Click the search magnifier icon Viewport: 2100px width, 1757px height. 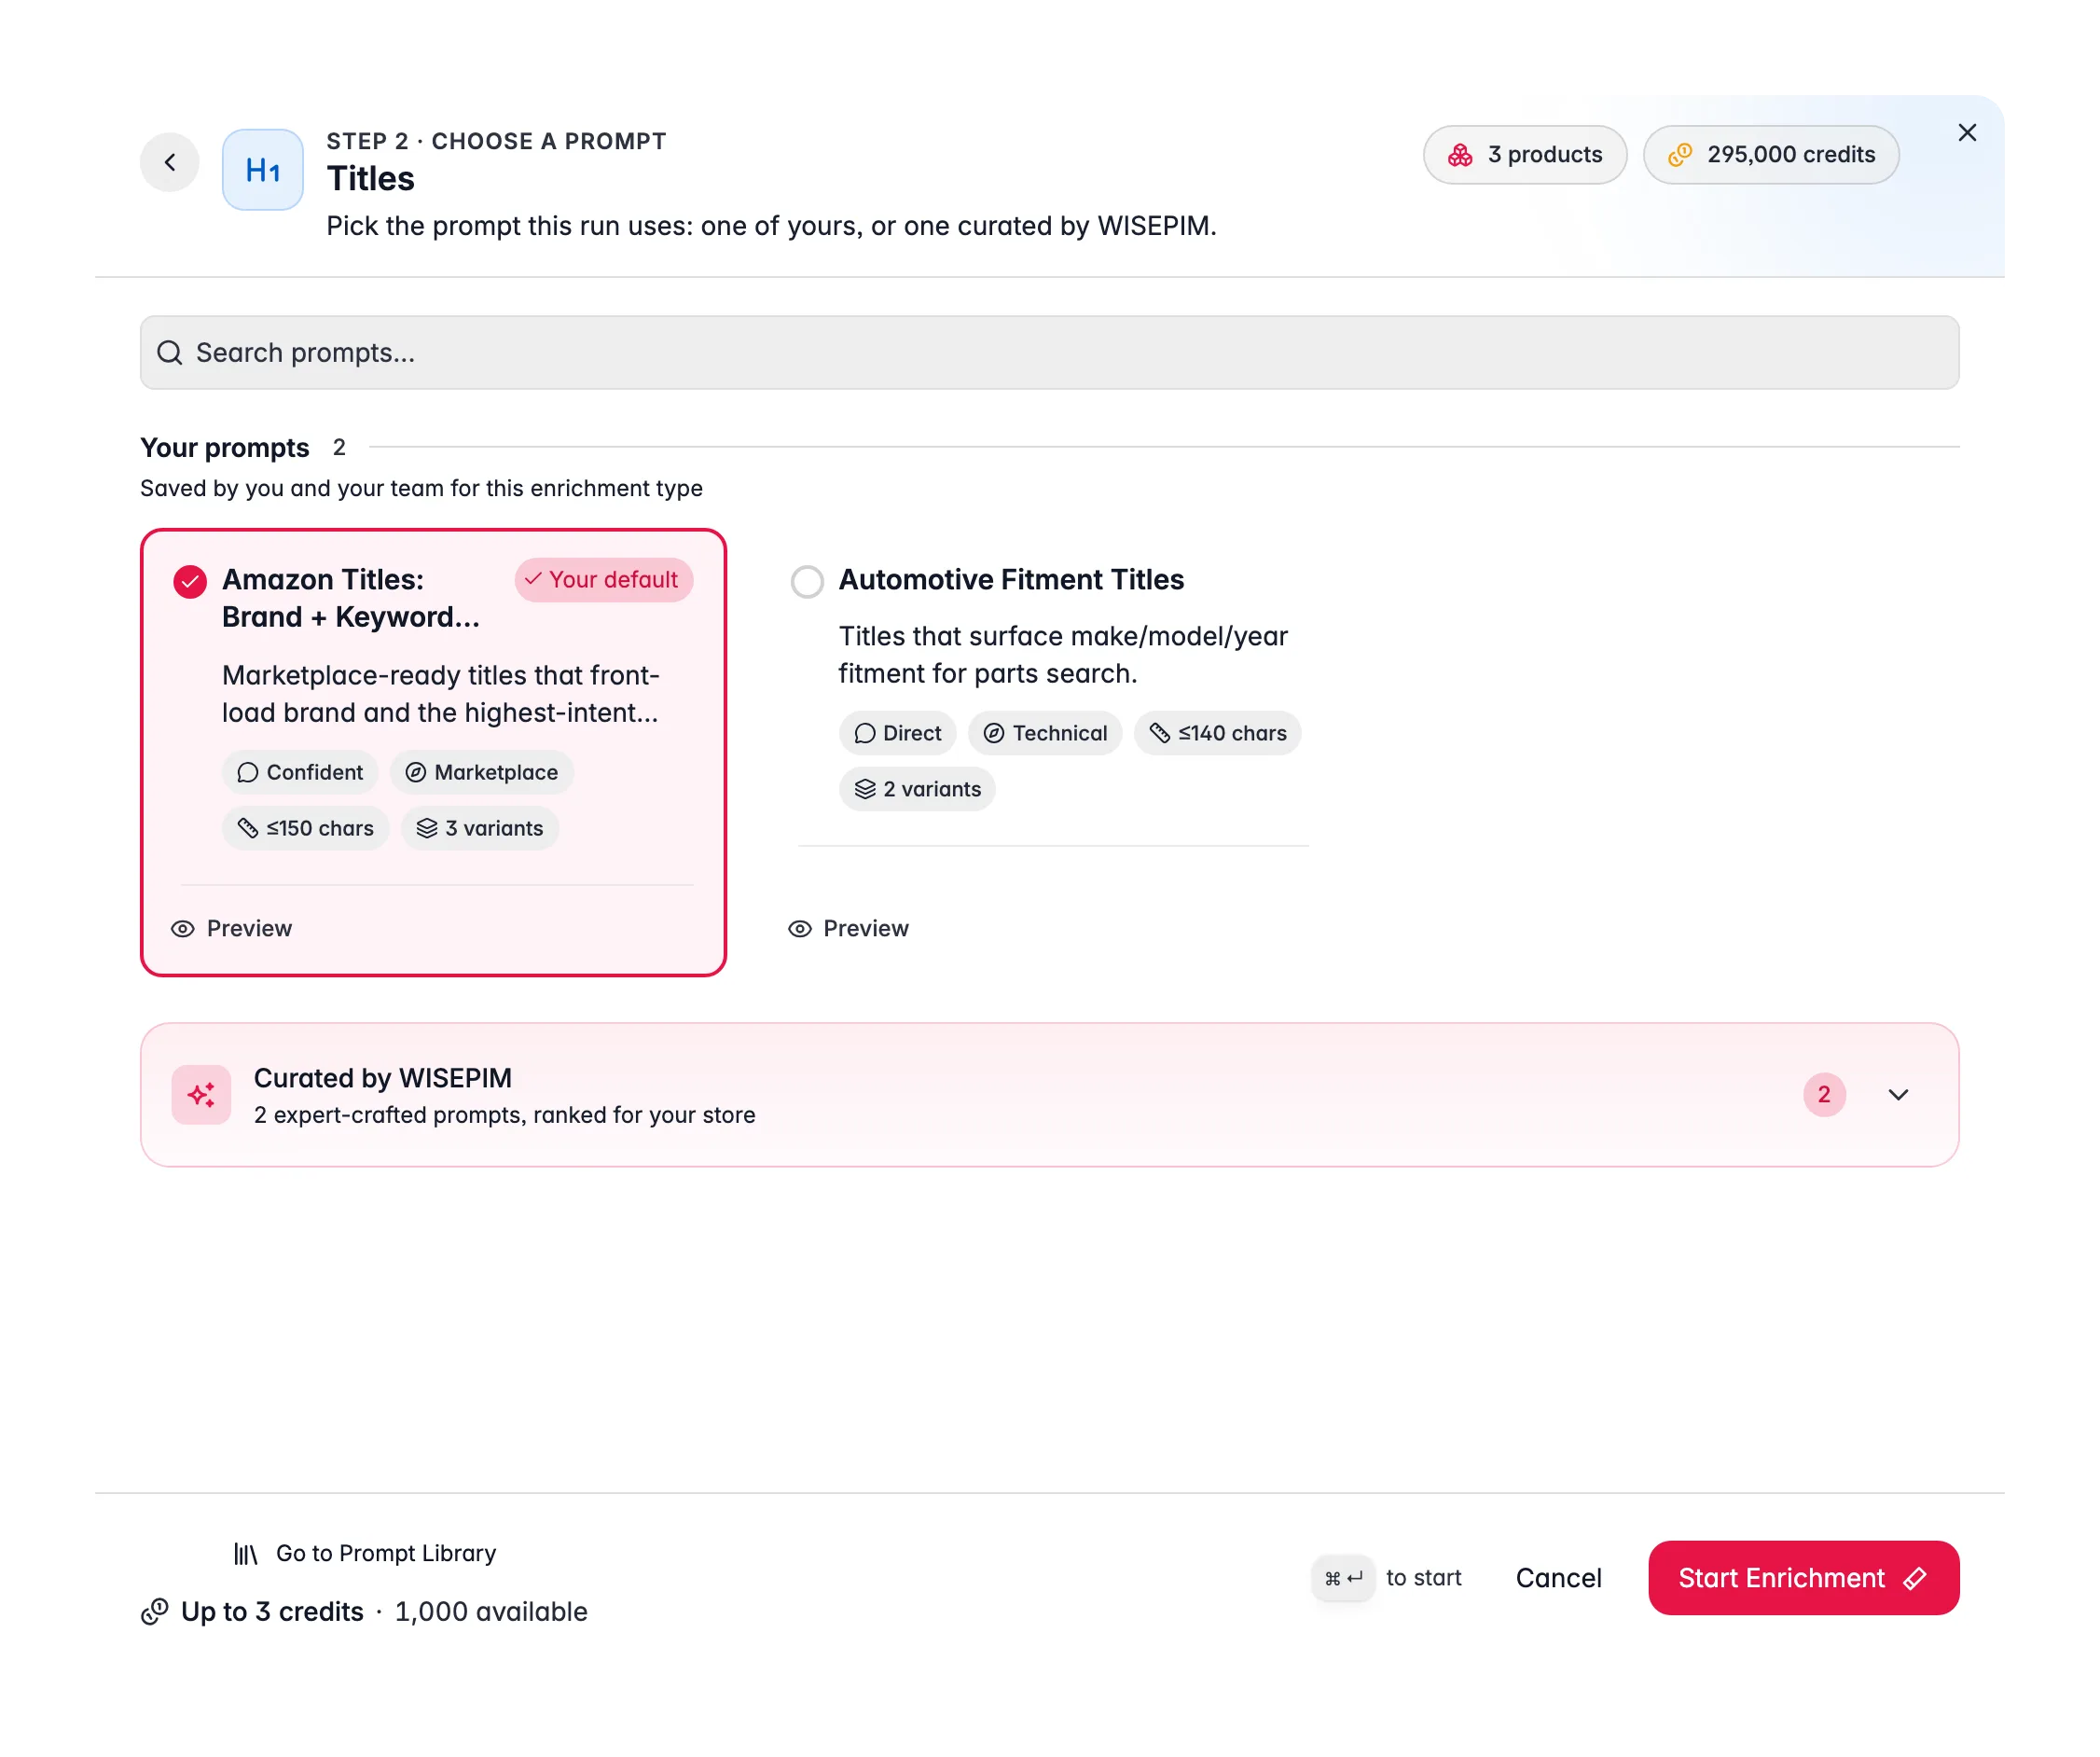[170, 353]
